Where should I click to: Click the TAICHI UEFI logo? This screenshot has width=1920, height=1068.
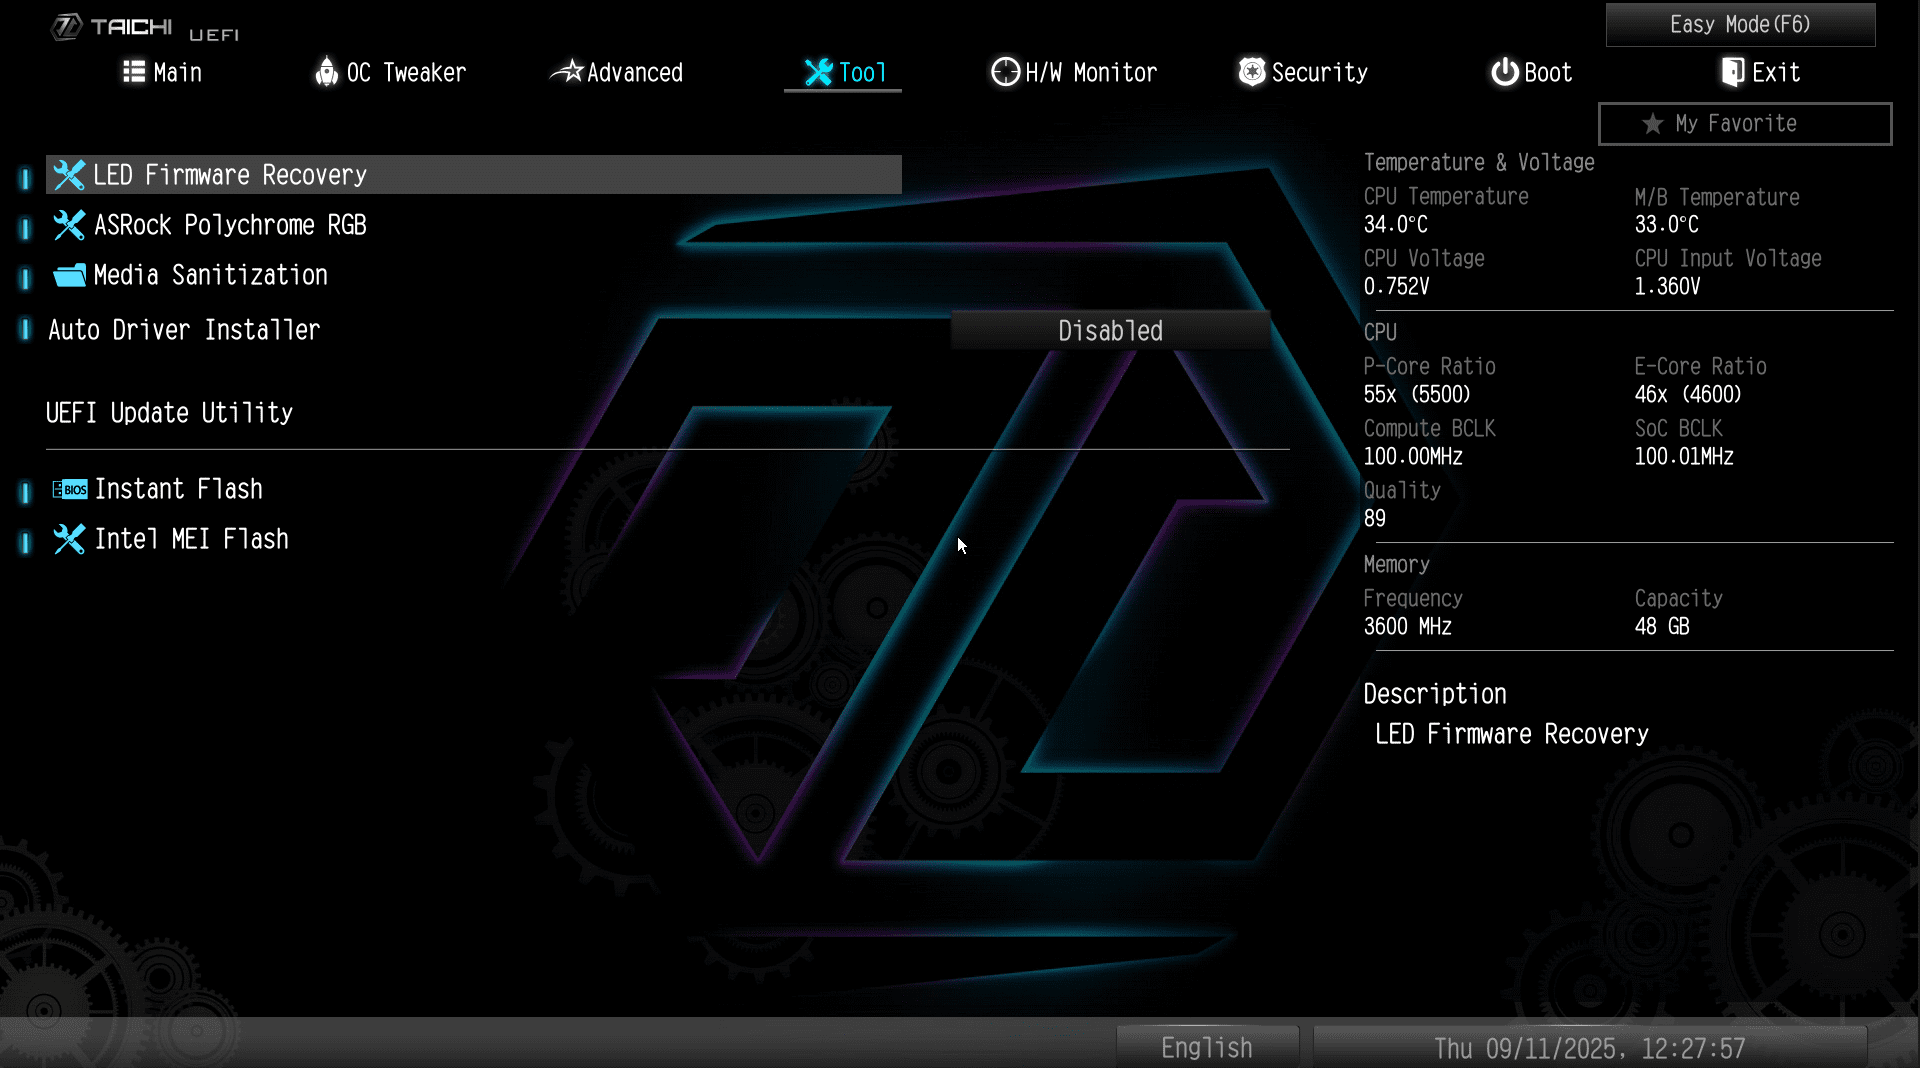pos(146,28)
